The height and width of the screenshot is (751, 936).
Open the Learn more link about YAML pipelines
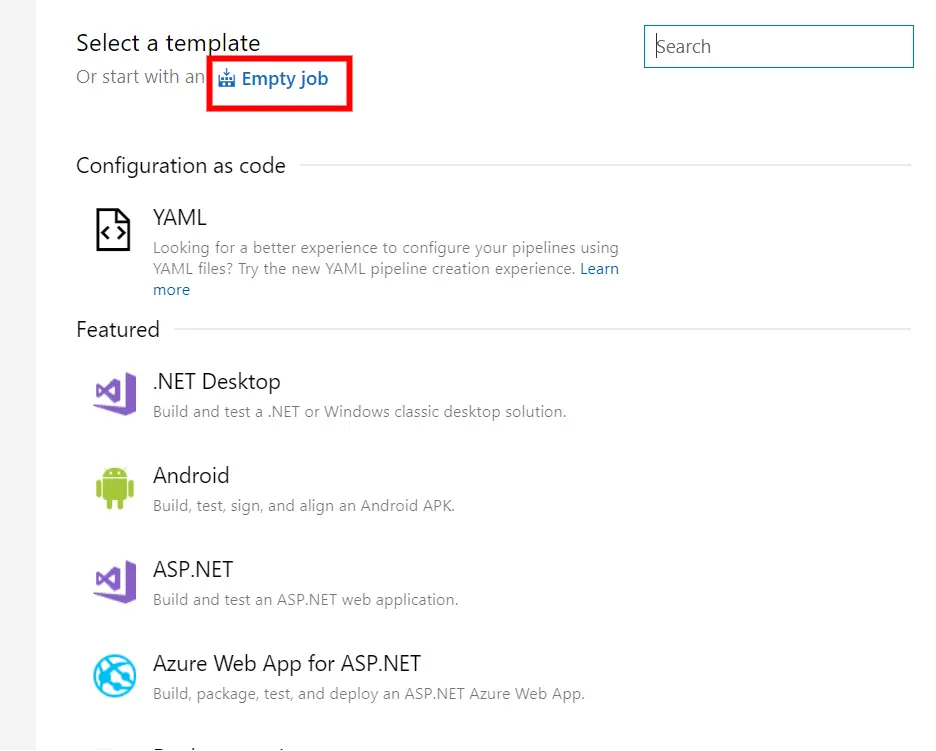point(599,268)
